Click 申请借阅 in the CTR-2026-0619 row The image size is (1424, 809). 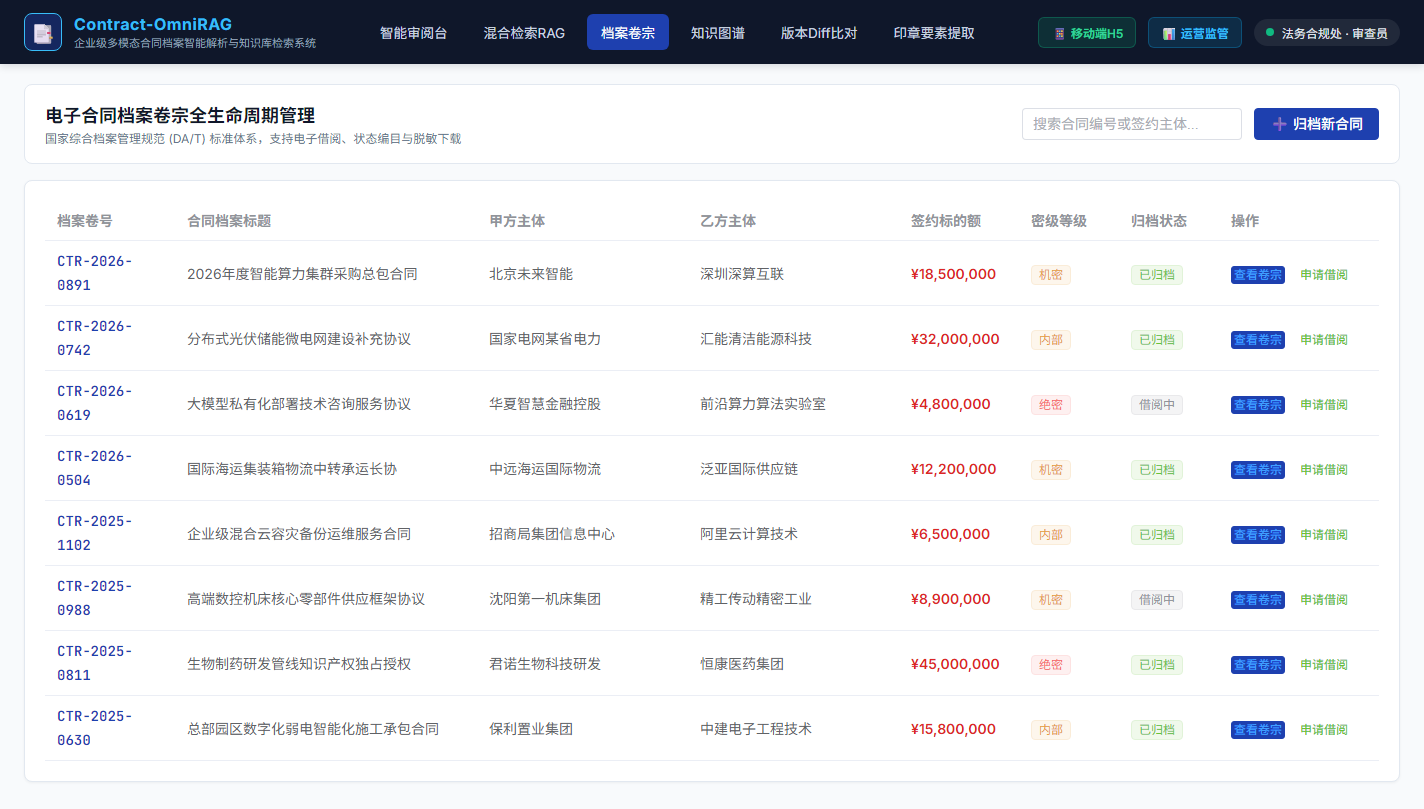pos(1324,404)
